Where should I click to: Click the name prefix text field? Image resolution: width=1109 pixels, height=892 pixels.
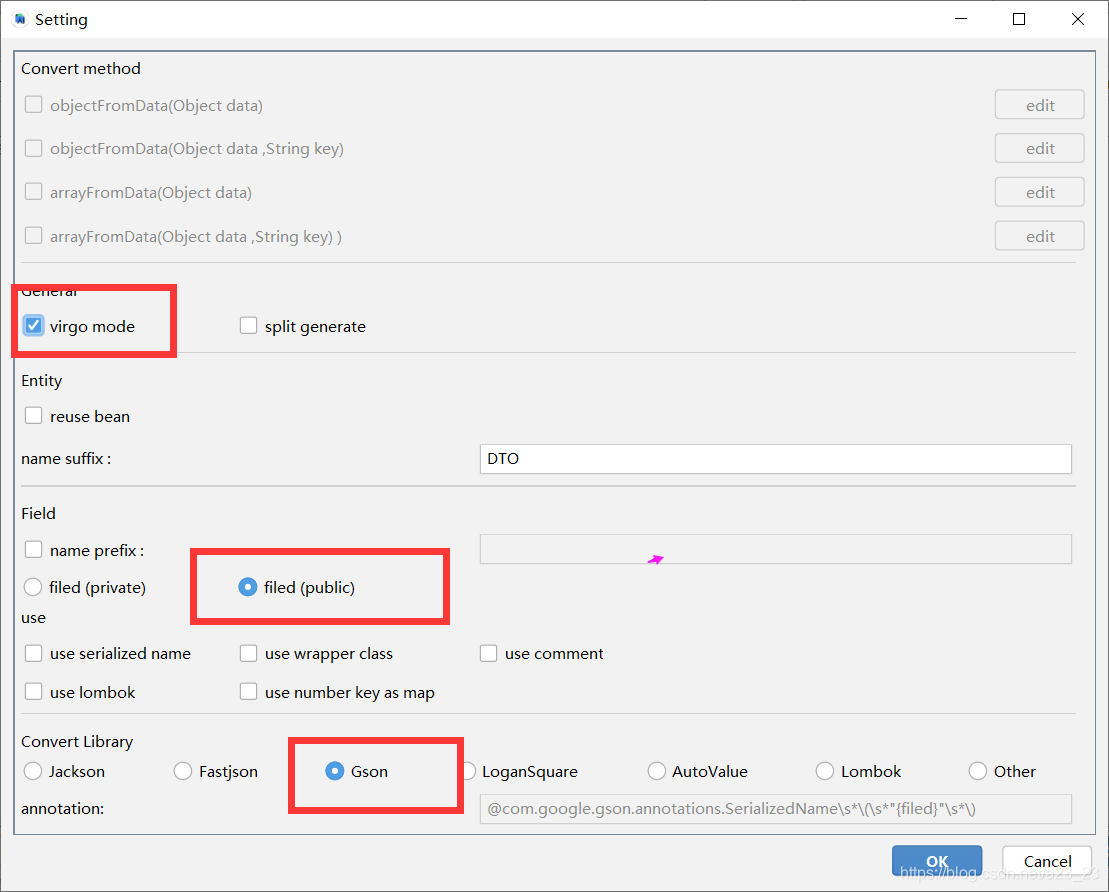(775, 549)
